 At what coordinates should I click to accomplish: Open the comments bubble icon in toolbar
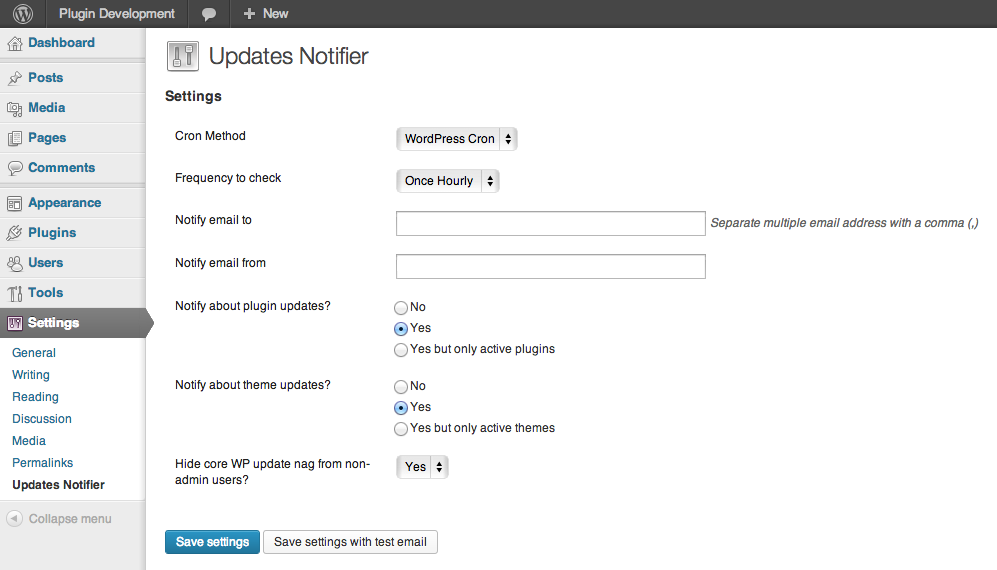(209, 14)
